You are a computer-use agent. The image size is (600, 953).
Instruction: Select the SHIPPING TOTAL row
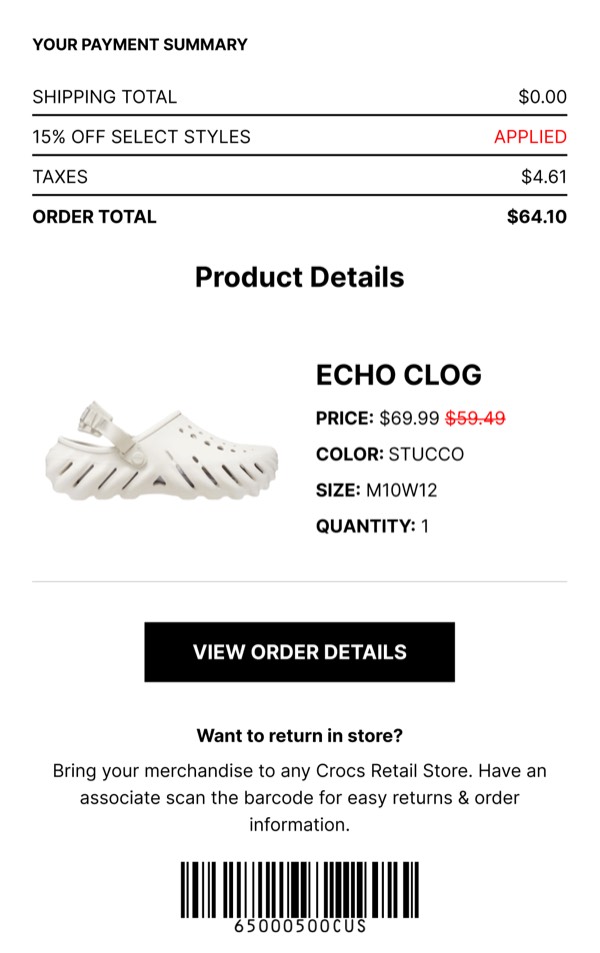point(105,96)
